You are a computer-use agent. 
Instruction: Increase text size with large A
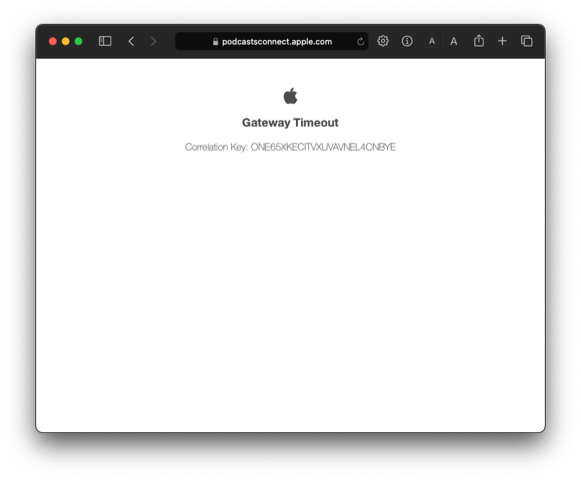point(454,41)
